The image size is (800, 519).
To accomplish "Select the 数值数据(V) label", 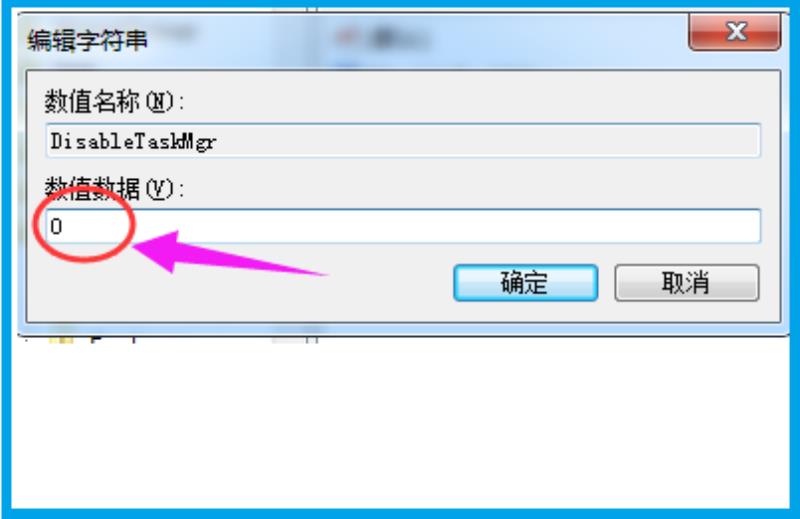I will click(x=114, y=188).
